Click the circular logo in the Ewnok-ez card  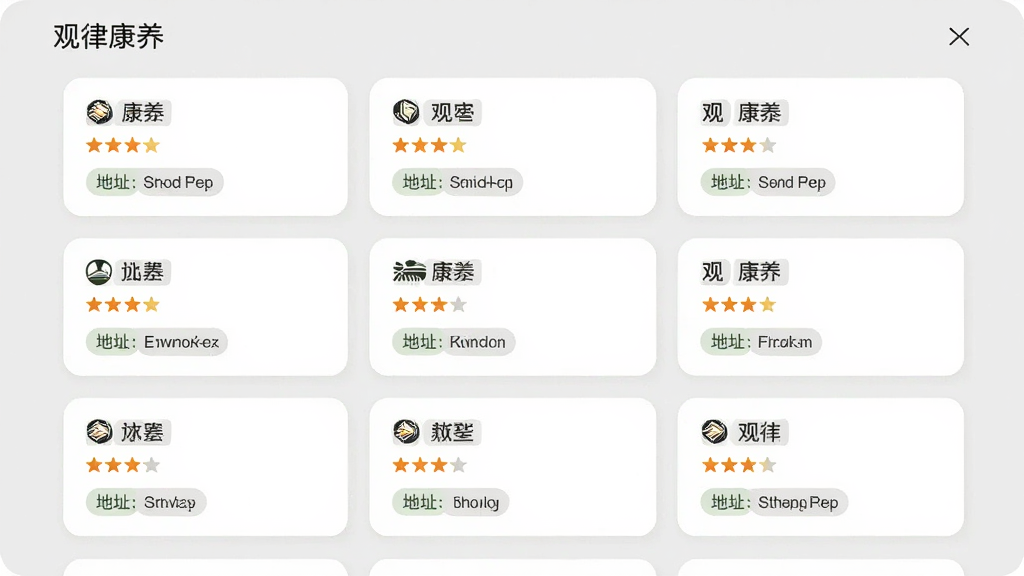[x=99, y=272]
